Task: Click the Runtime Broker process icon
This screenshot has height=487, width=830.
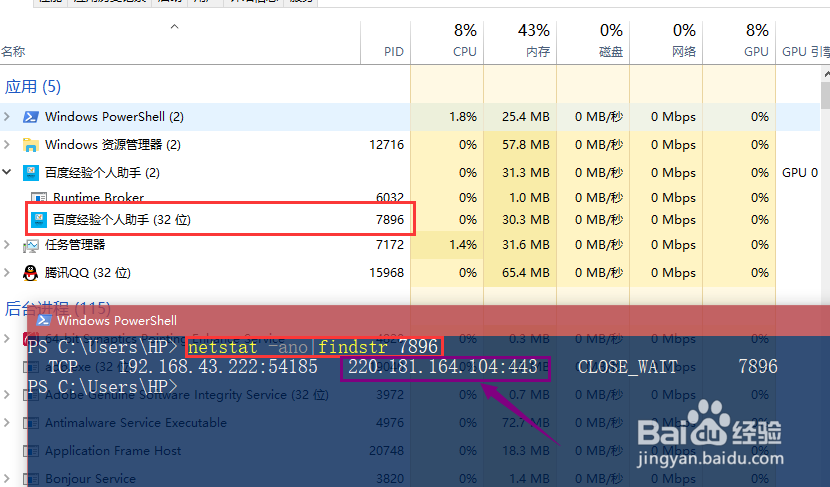Action: click(39, 198)
